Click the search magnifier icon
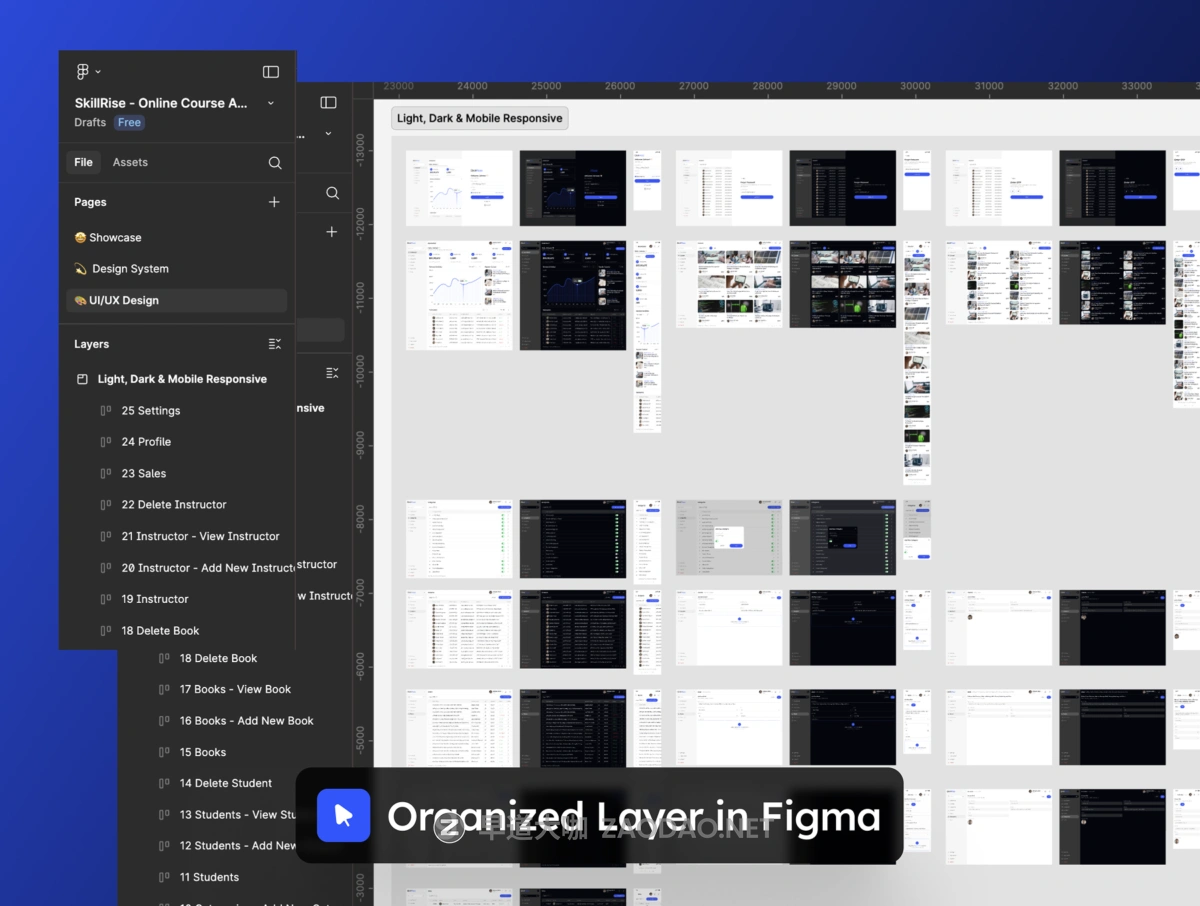This screenshot has width=1200, height=906. [x=275, y=163]
